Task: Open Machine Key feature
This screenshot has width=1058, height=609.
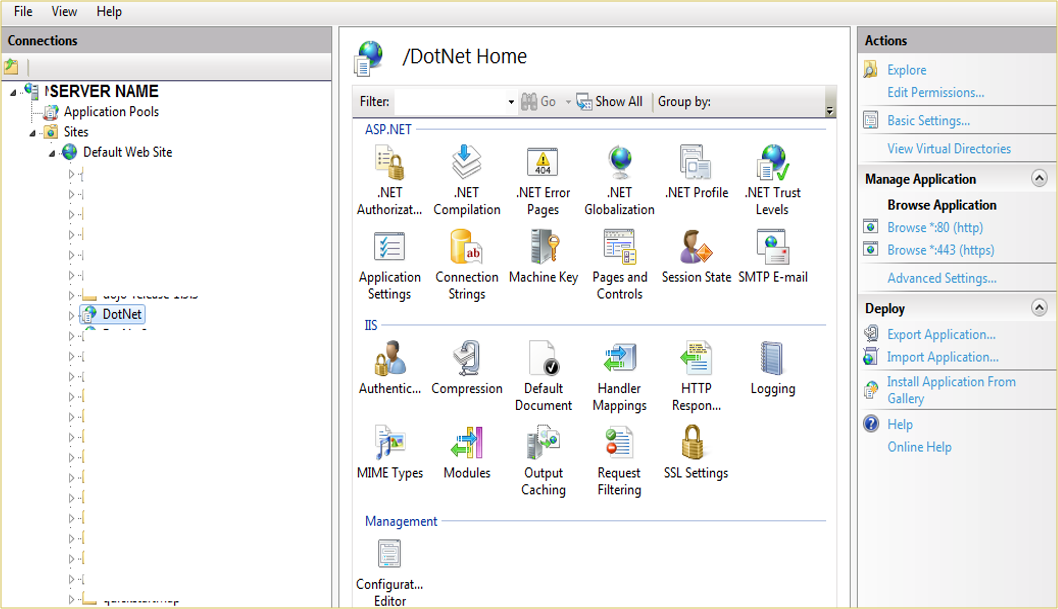Action: pos(543,257)
